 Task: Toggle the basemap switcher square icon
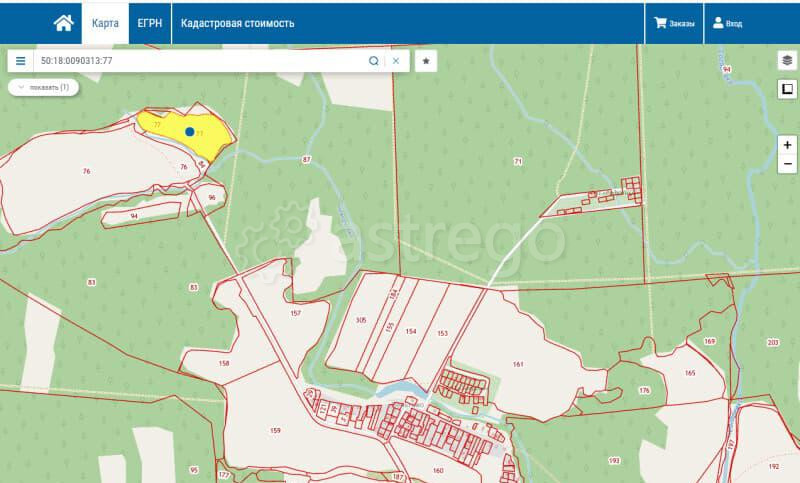point(787,89)
